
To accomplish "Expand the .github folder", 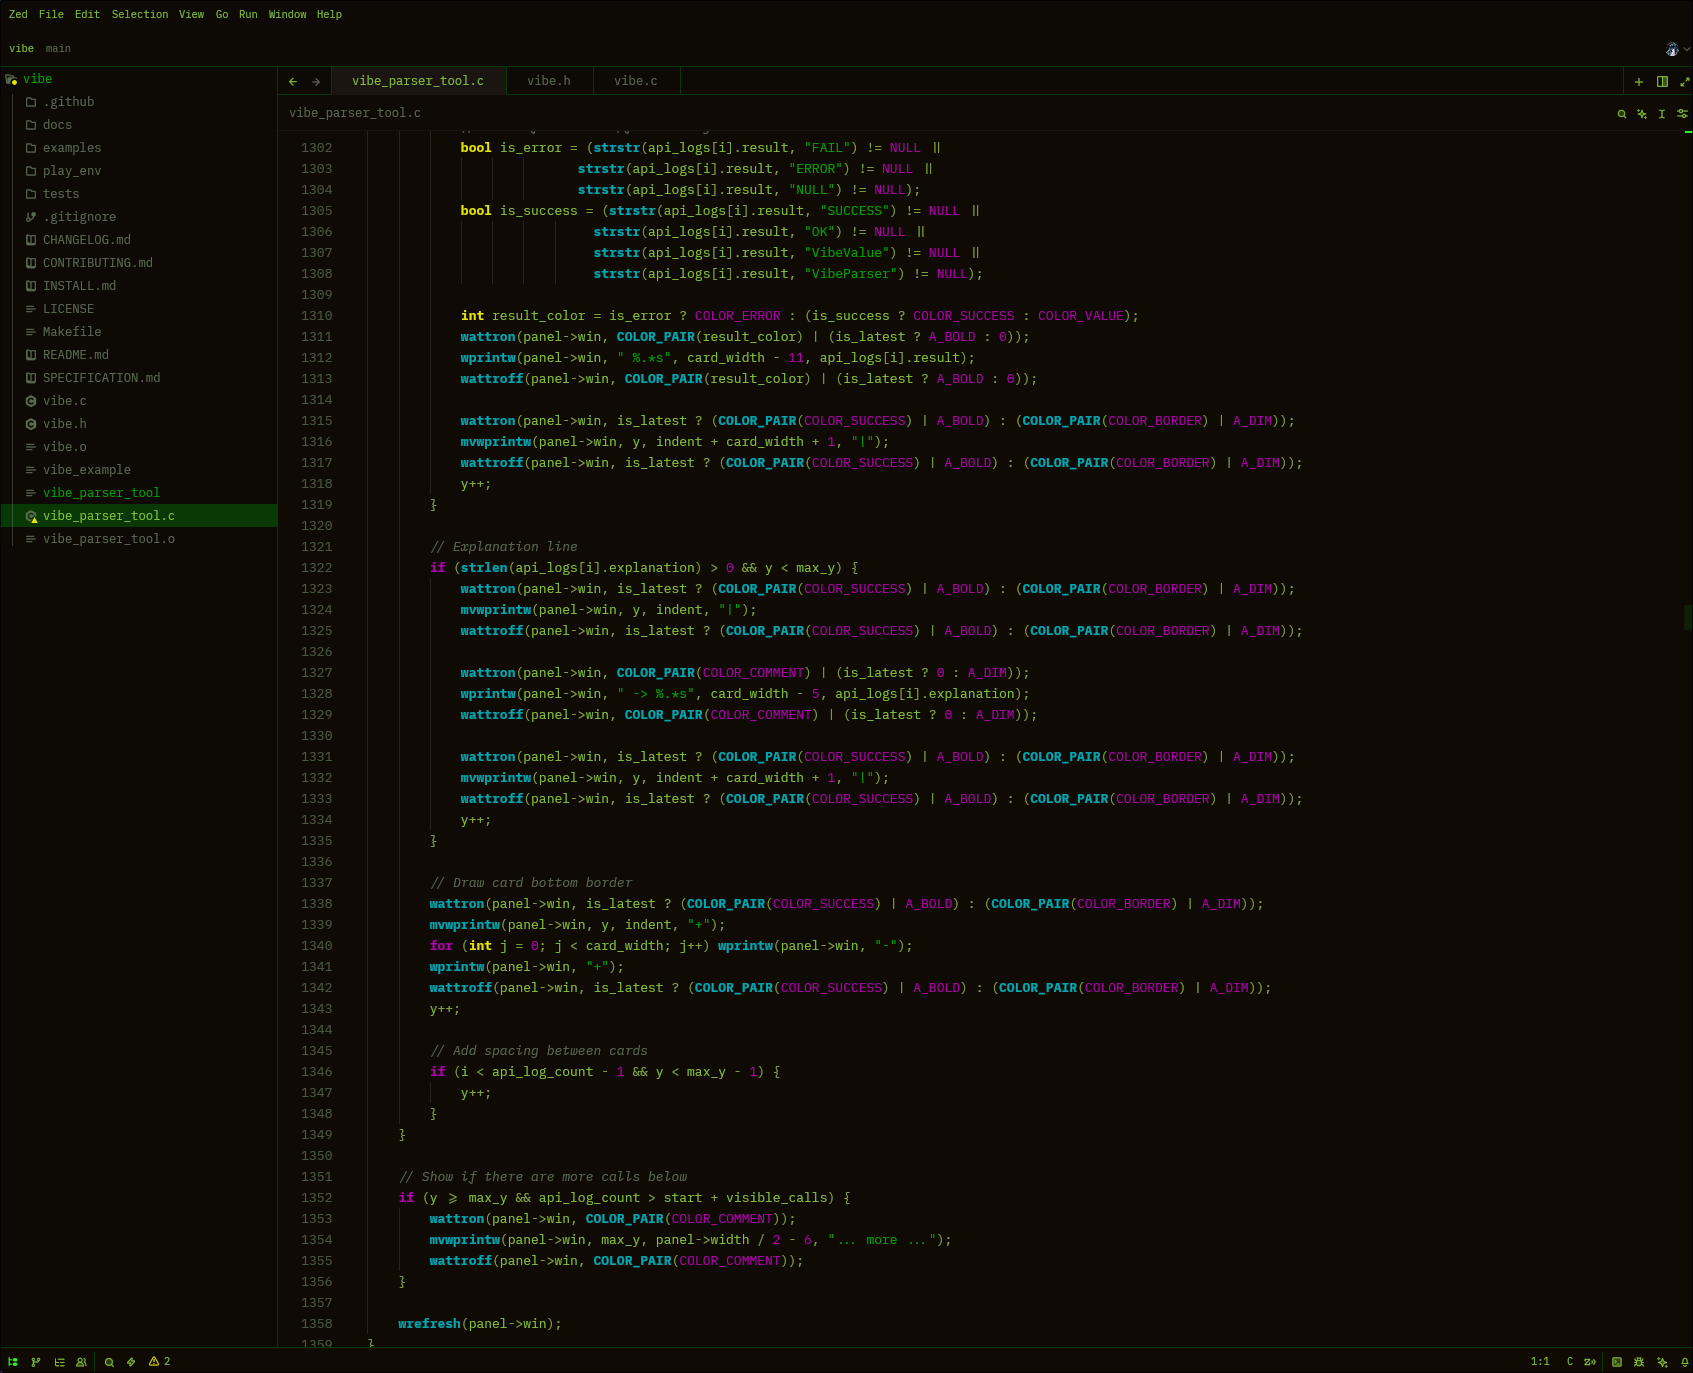I will (139, 102).
